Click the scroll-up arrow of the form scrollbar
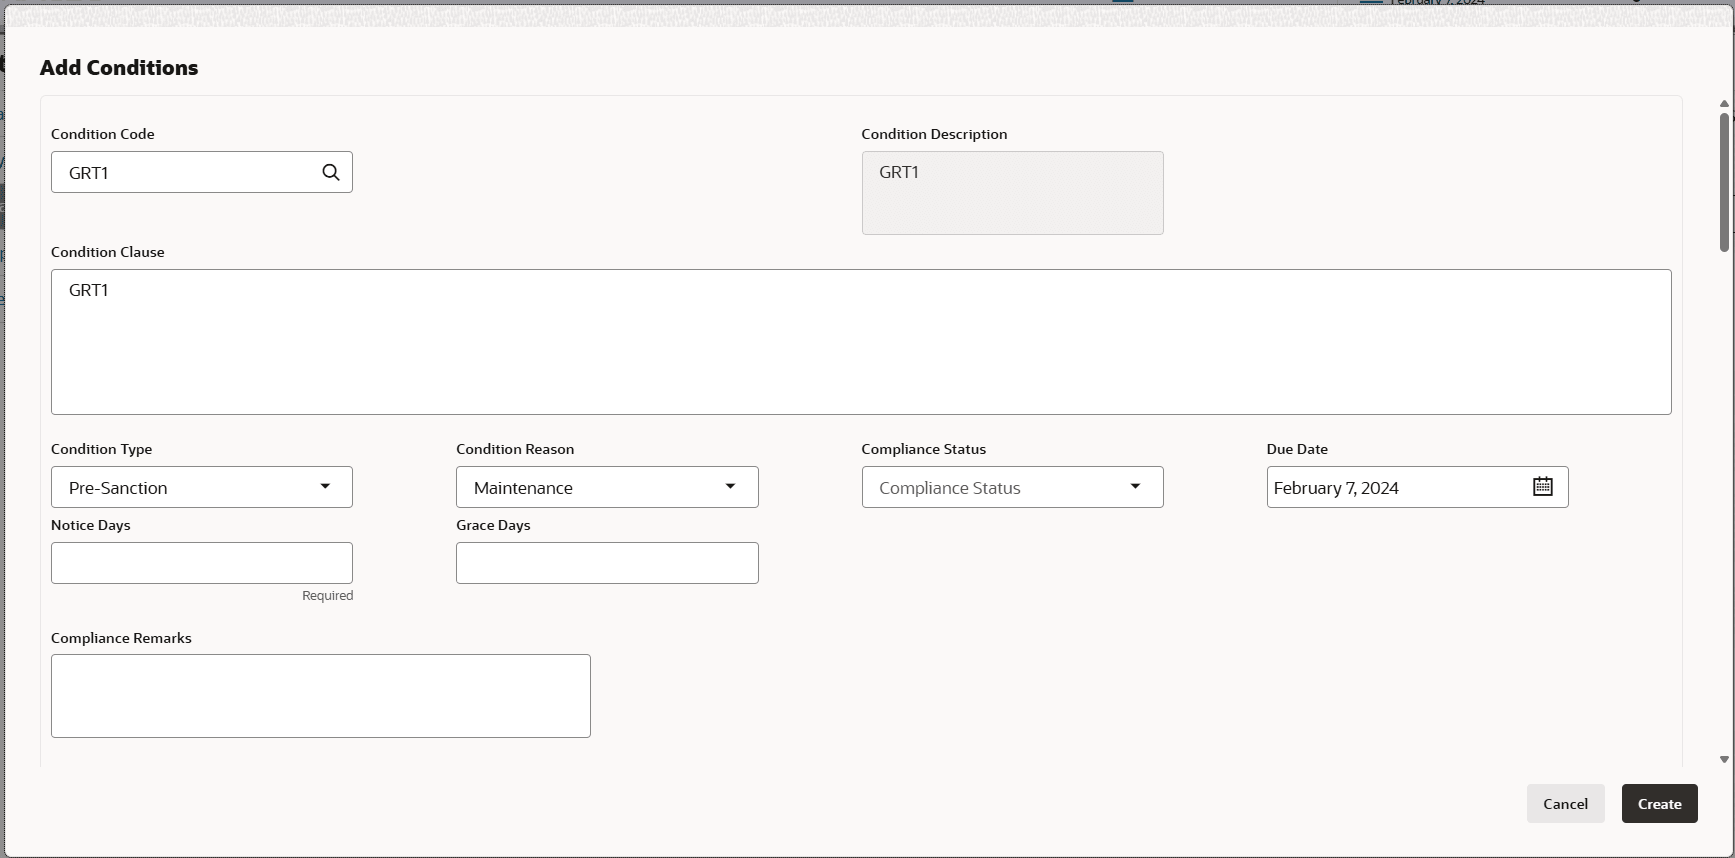 1724,104
